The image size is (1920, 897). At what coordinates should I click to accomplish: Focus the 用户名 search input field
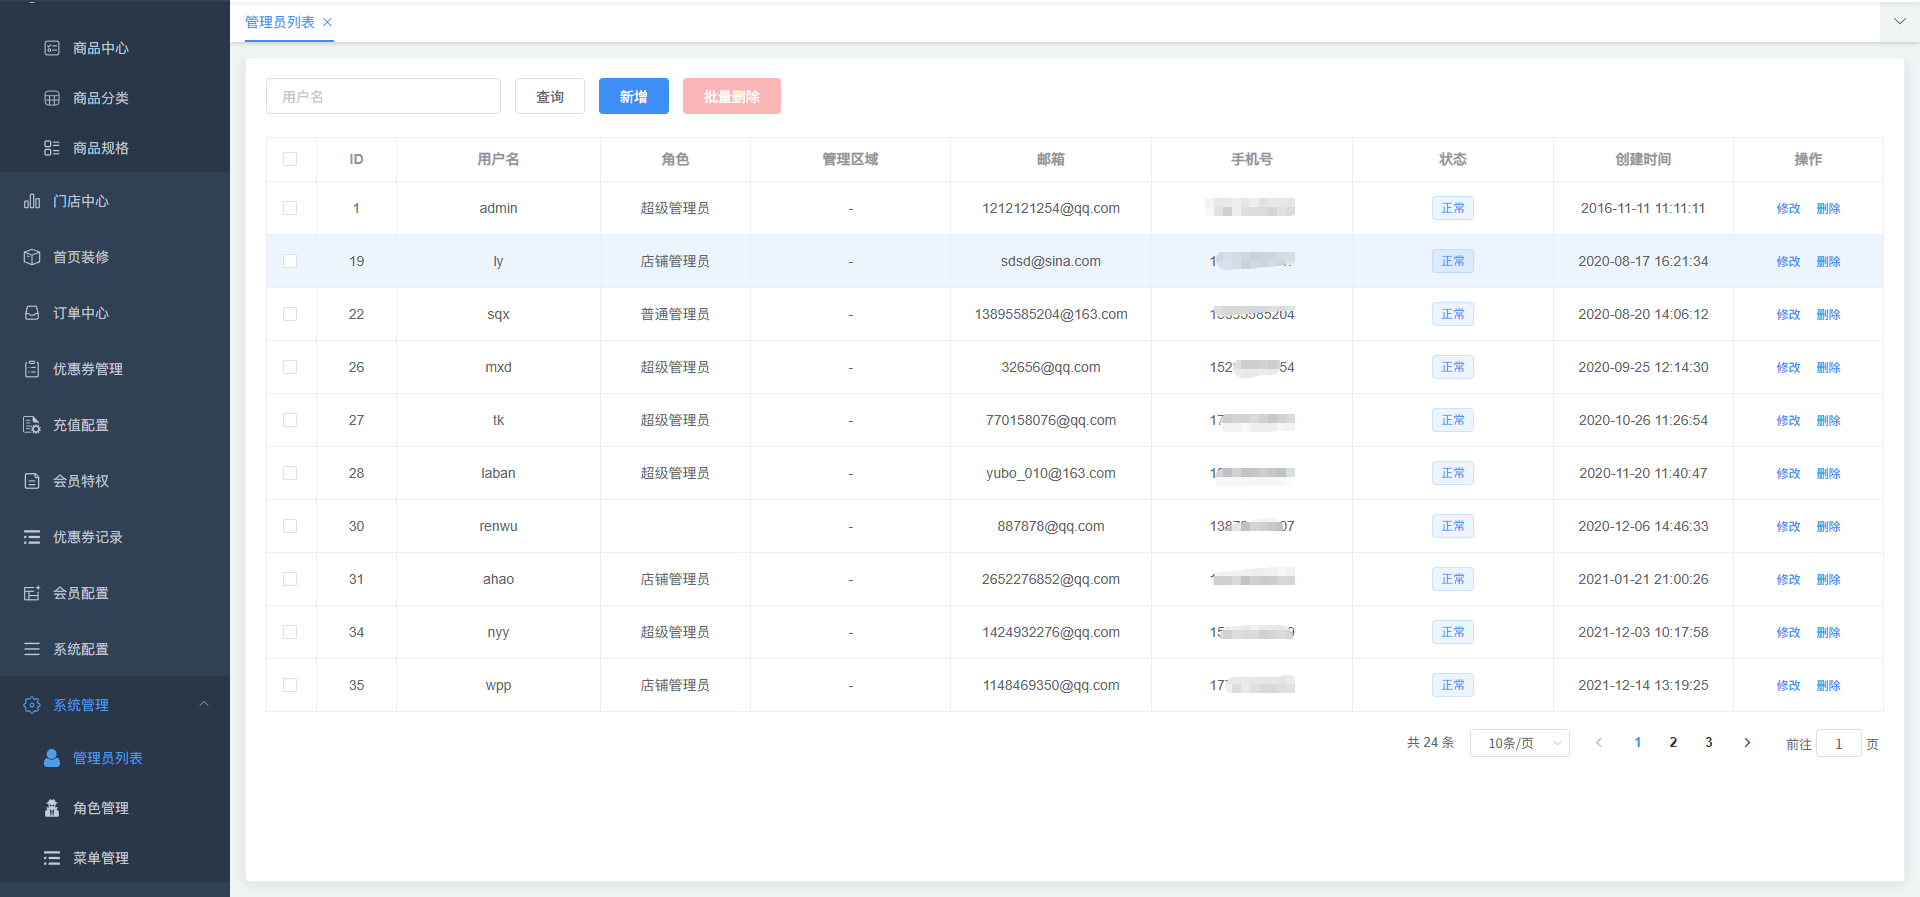383,96
